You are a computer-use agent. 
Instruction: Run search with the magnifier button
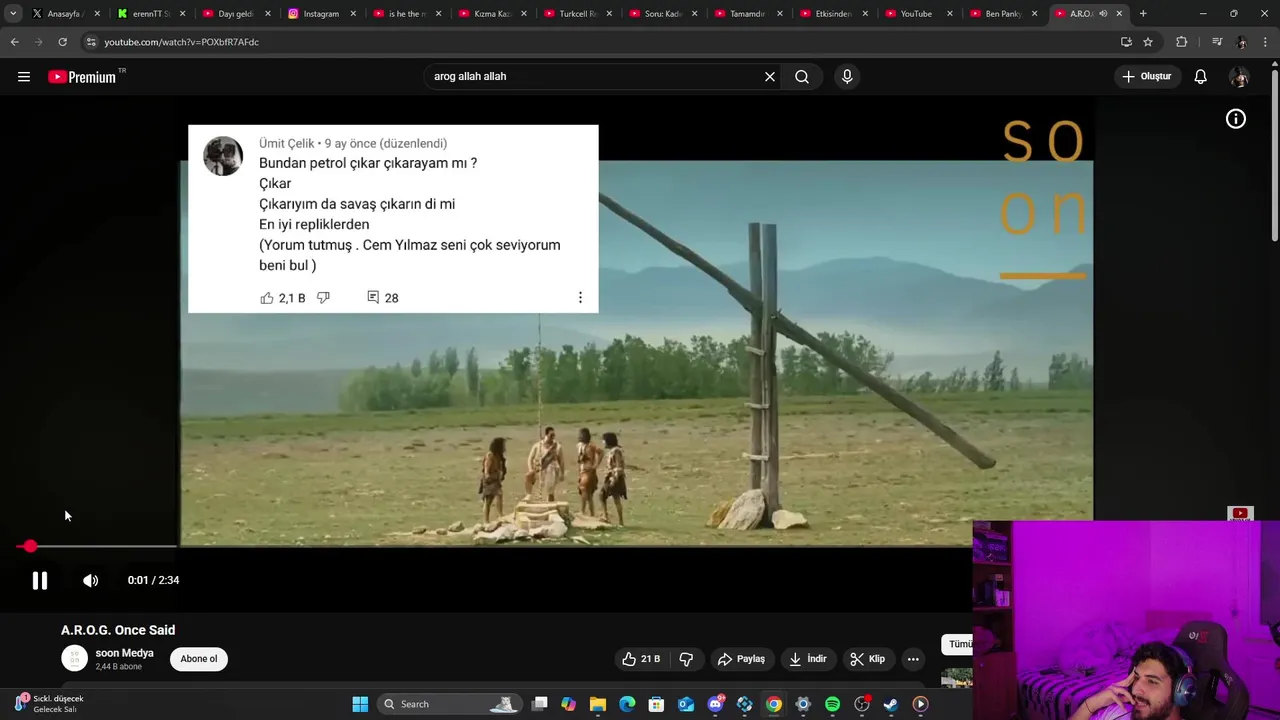802,76
